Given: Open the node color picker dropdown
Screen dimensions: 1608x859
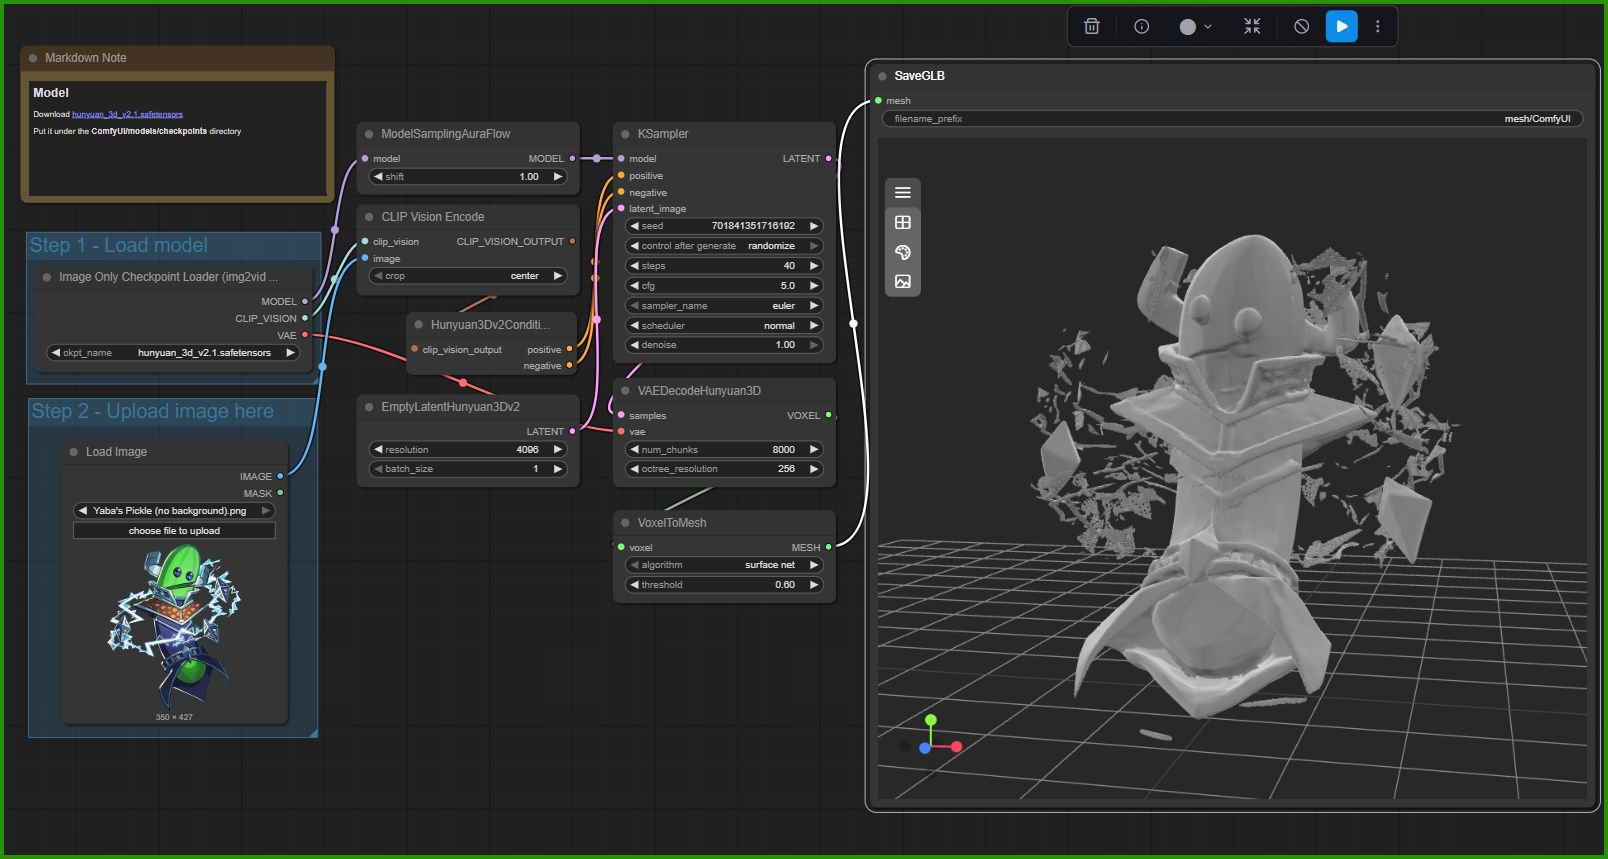Looking at the screenshot, I should 1195,27.
